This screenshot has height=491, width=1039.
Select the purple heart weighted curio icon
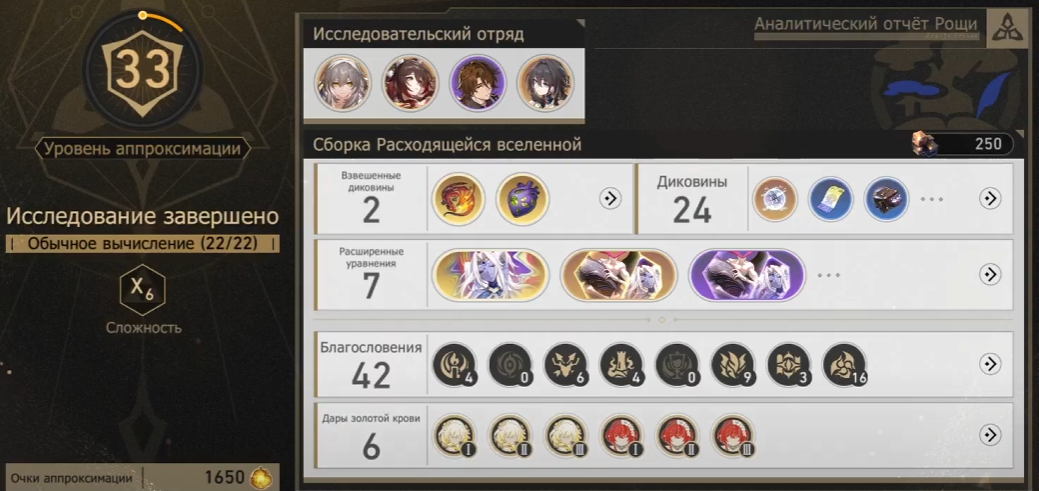click(523, 199)
